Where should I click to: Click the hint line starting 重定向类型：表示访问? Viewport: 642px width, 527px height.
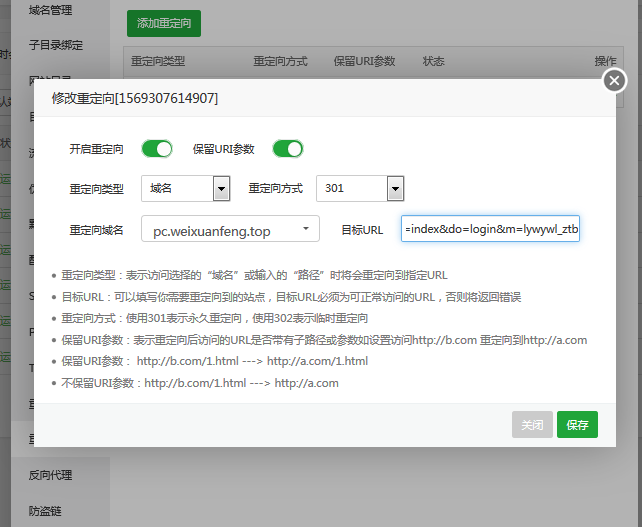(254, 275)
